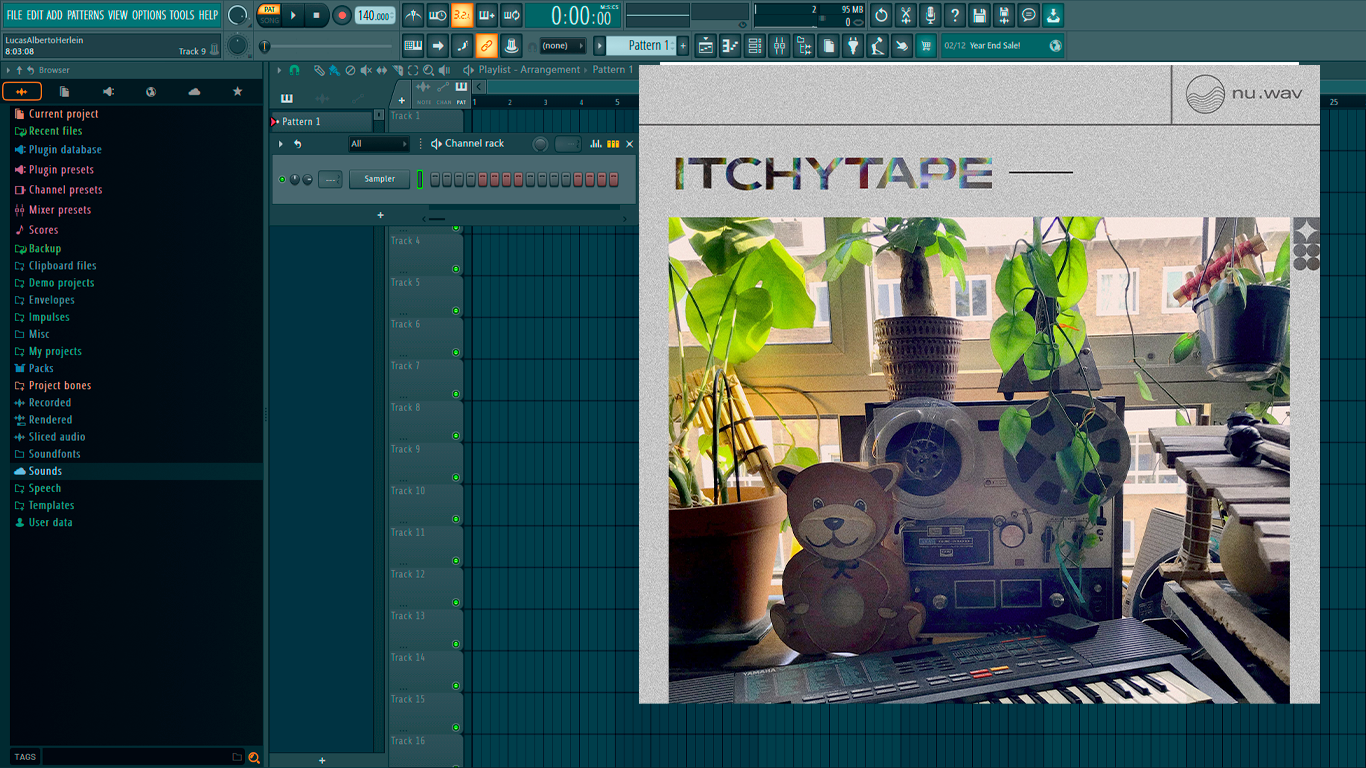The width and height of the screenshot is (1366, 768).
Task: Toggle the Sampler channel green mute light
Action: tap(282, 180)
